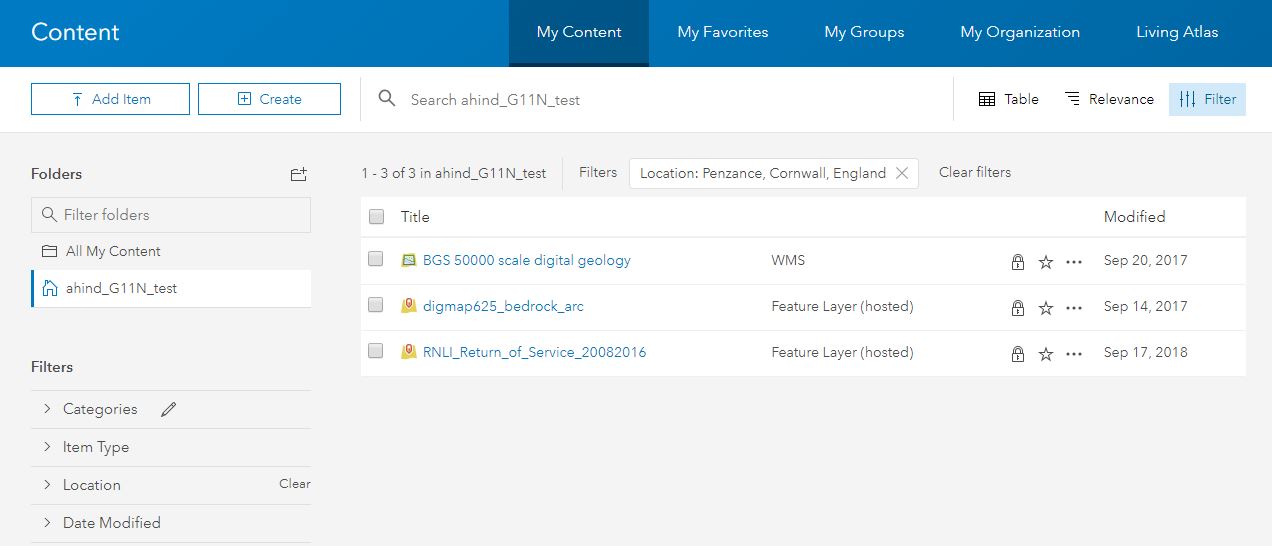Click the Filter folders input
This screenshot has width=1272, height=546.
coord(171,215)
